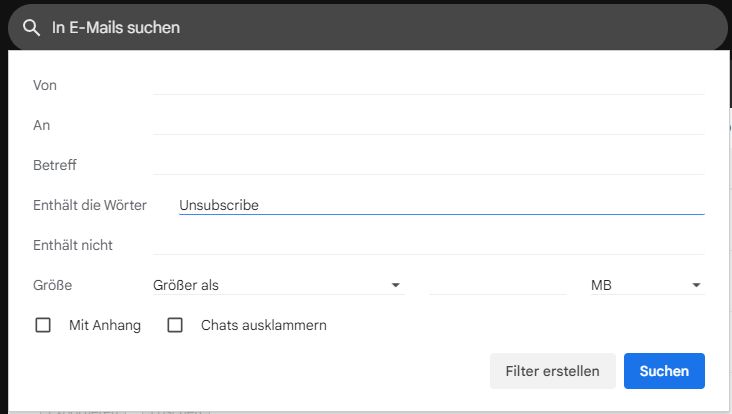The image size is (732, 414).
Task: Click the 'Enthält nicht' input field
Action: (x=428, y=245)
